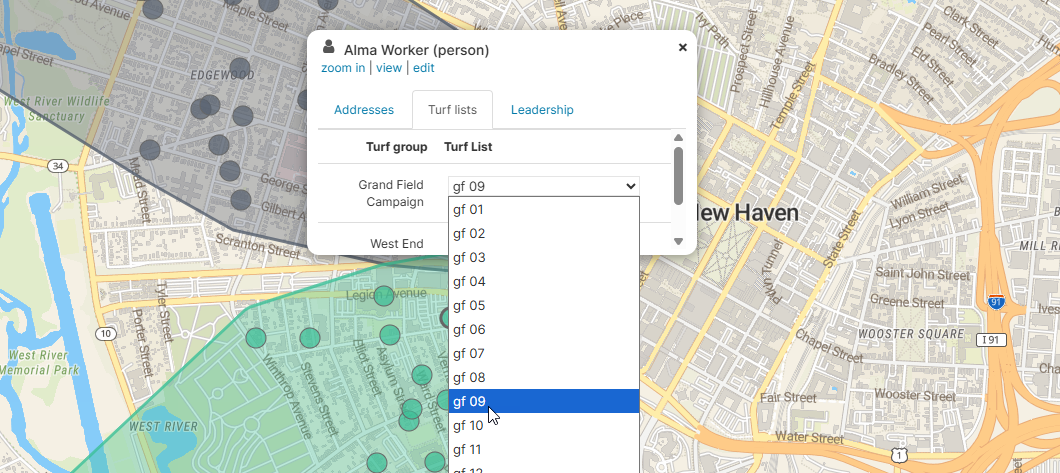The width and height of the screenshot is (1060, 473).
Task: Click the person icon beside Alma Worker
Action: 329,47
